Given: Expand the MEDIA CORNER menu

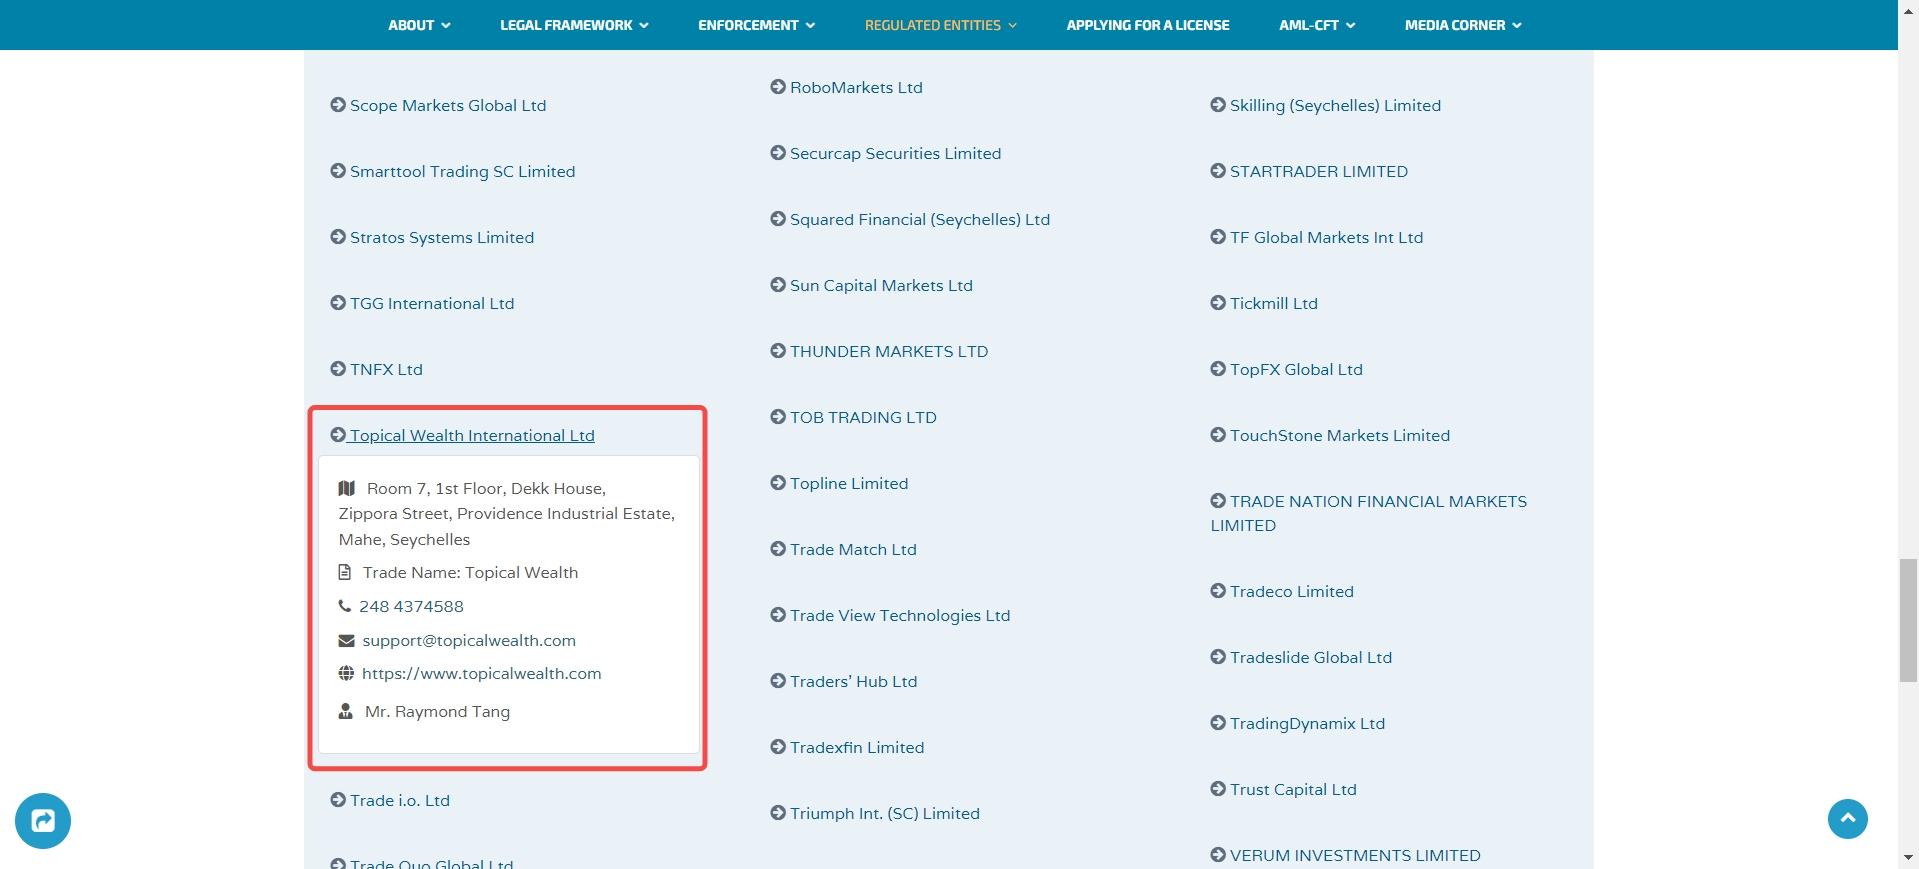Looking at the screenshot, I should (1463, 25).
